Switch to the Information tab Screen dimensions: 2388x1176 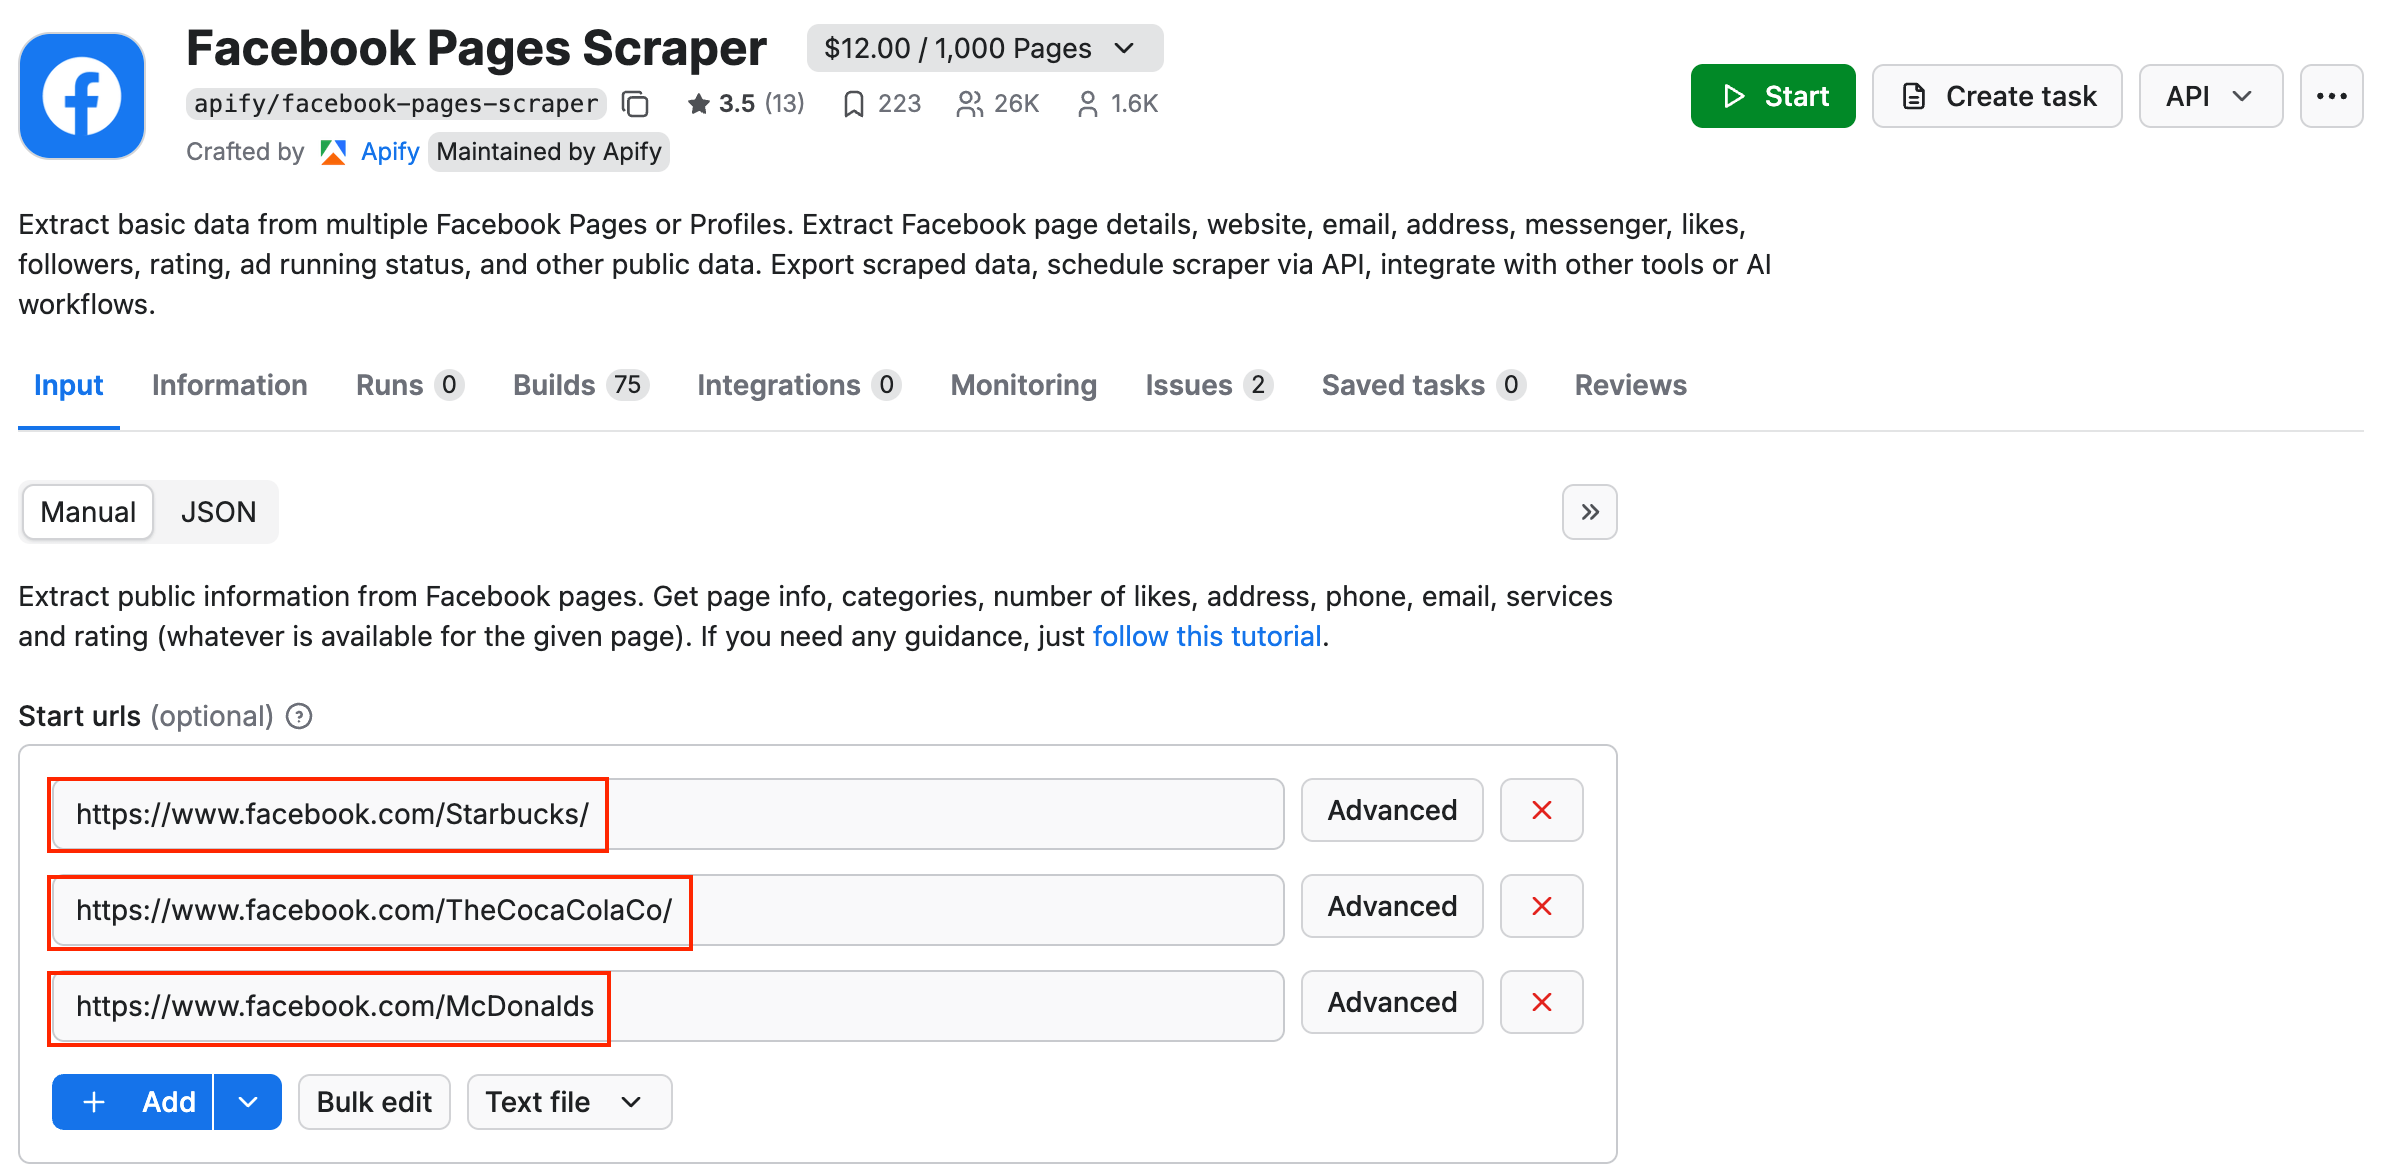tap(229, 385)
